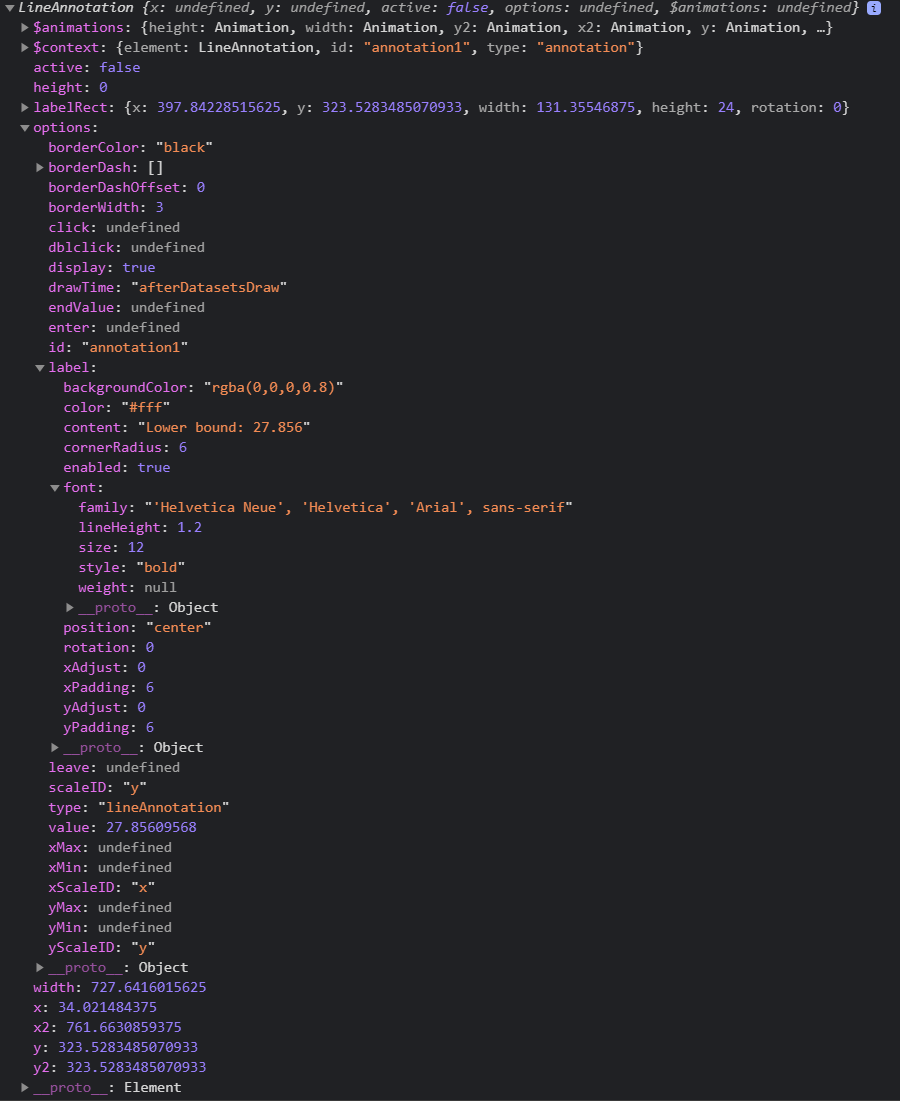
Task: Click the font family string value
Action: tap(359, 508)
